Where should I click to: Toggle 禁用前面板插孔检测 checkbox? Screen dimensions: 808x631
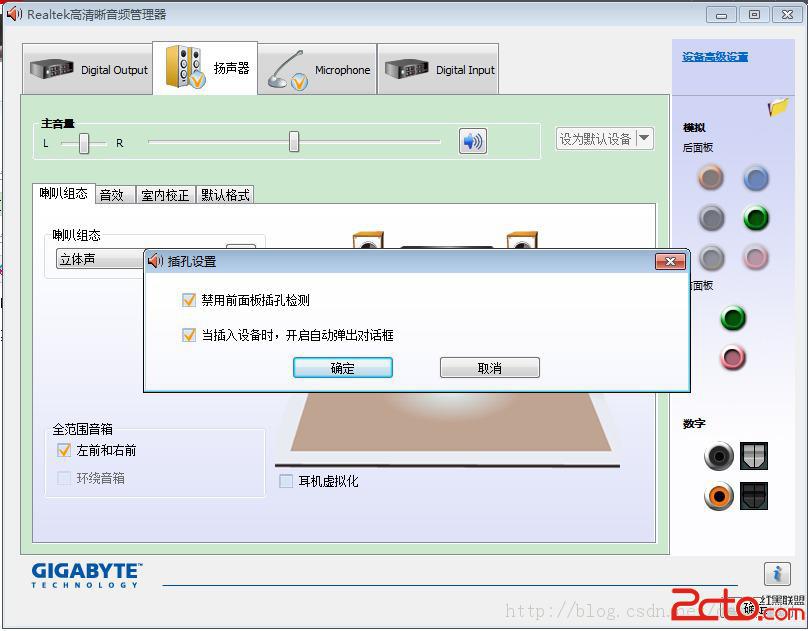pyautogui.click(x=189, y=300)
